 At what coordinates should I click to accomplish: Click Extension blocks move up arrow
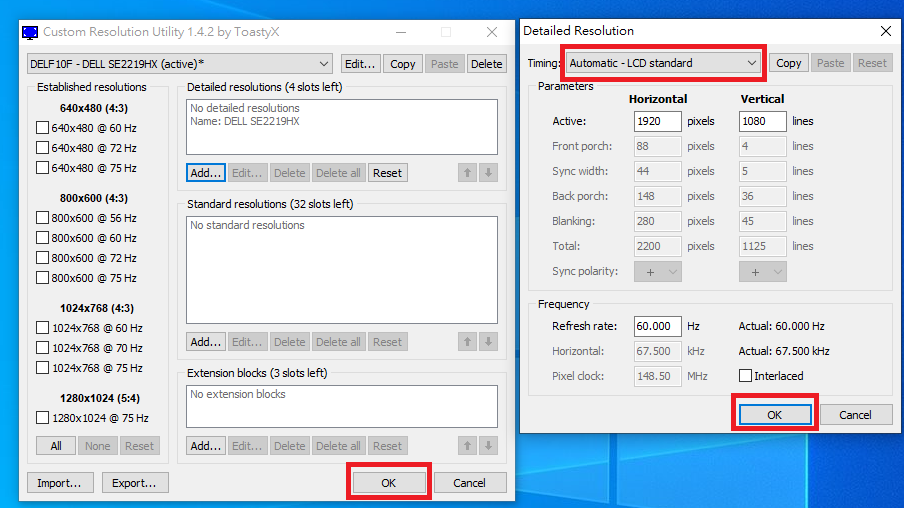468,445
